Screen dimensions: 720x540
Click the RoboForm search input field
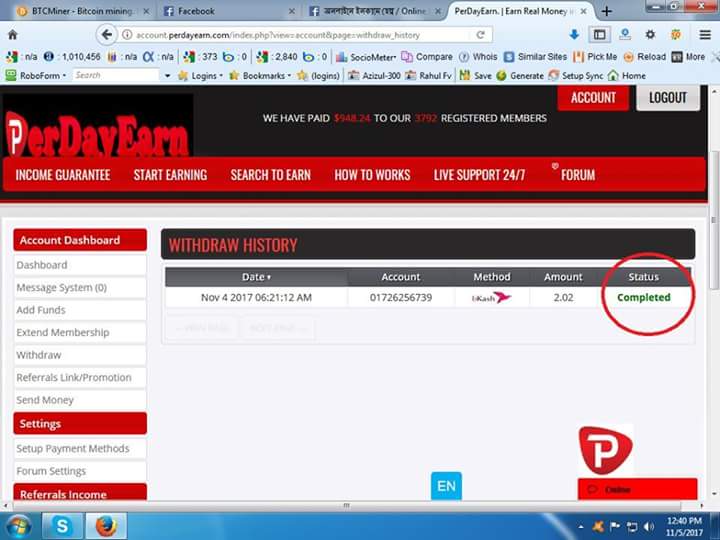point(115,75)
